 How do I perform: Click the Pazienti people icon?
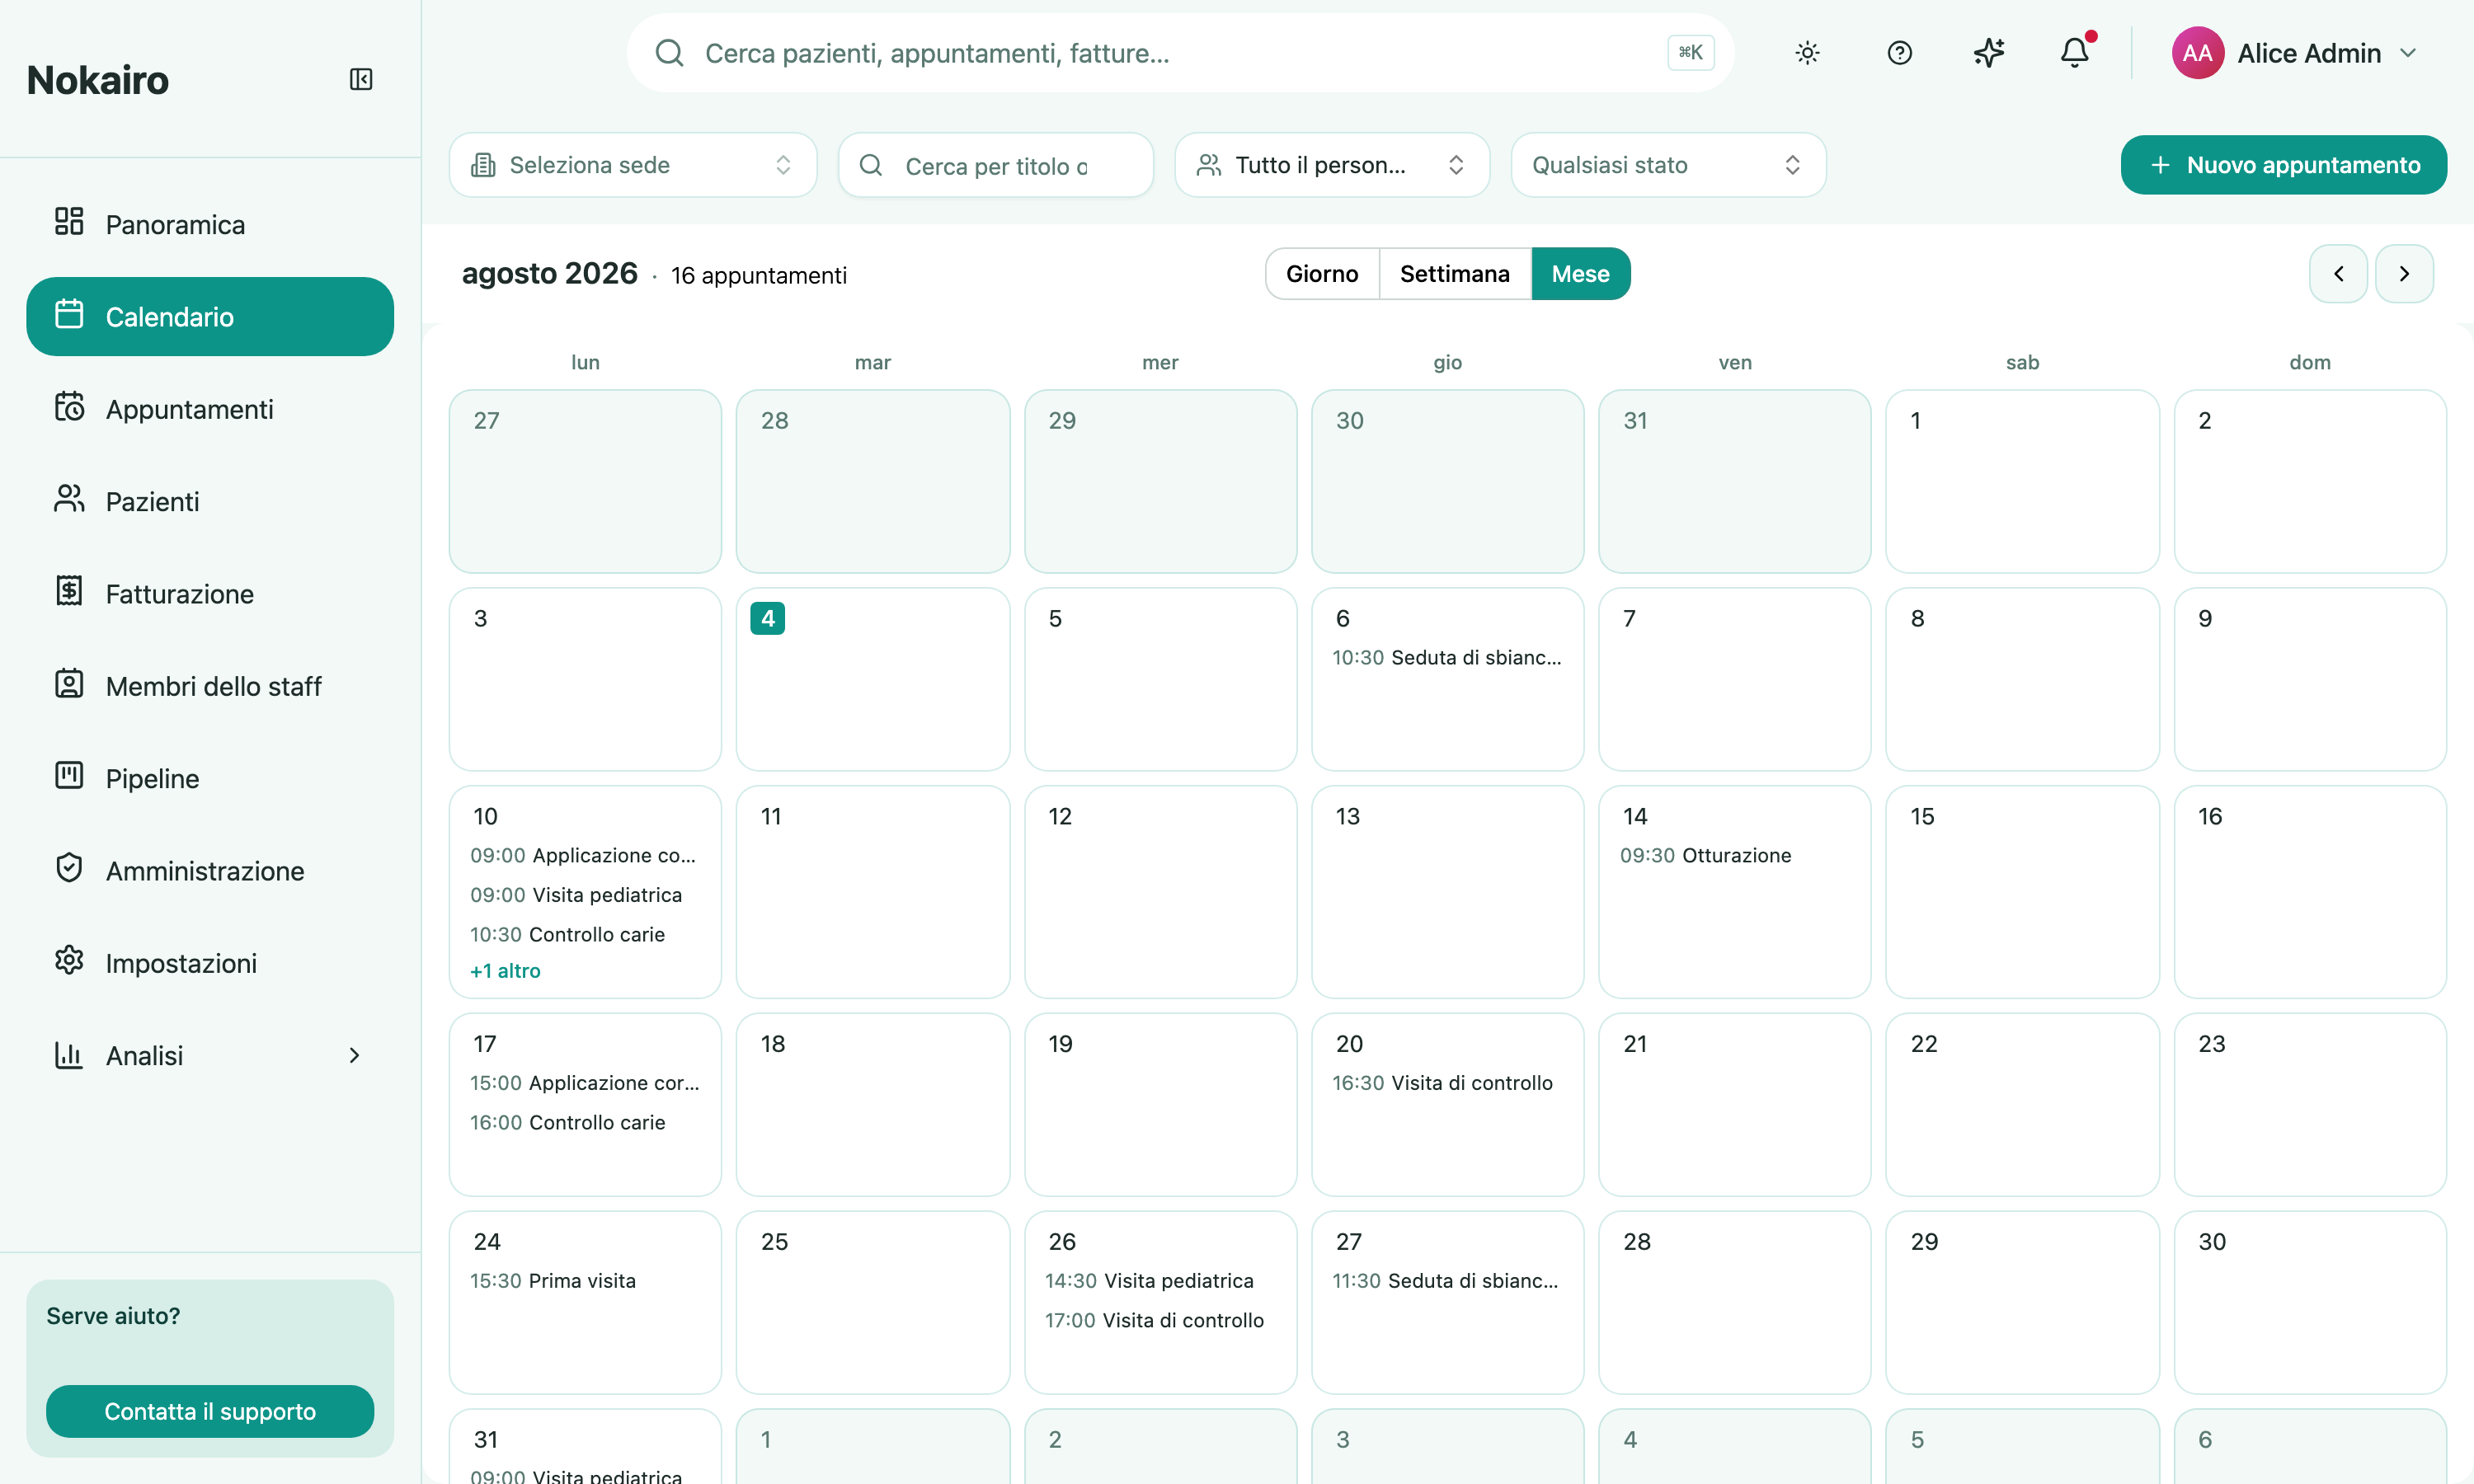point(69,499)
